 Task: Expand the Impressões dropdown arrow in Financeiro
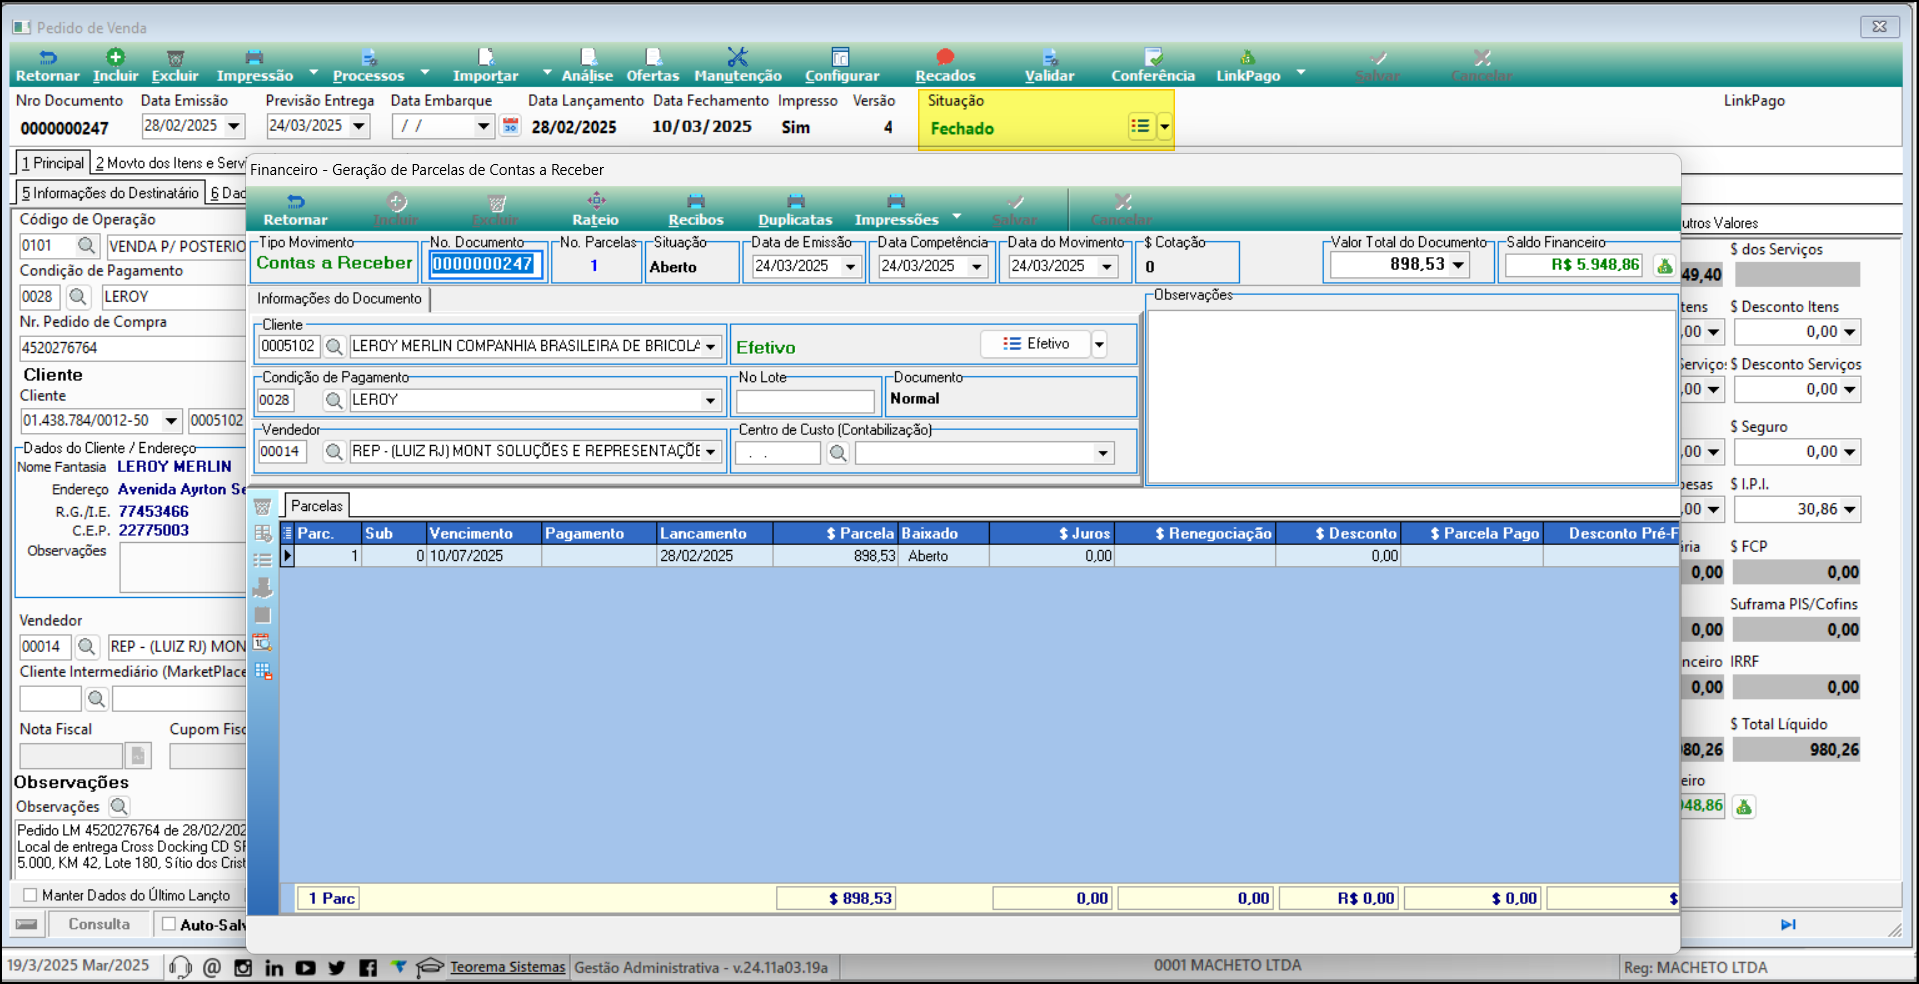tap(957, 215)
